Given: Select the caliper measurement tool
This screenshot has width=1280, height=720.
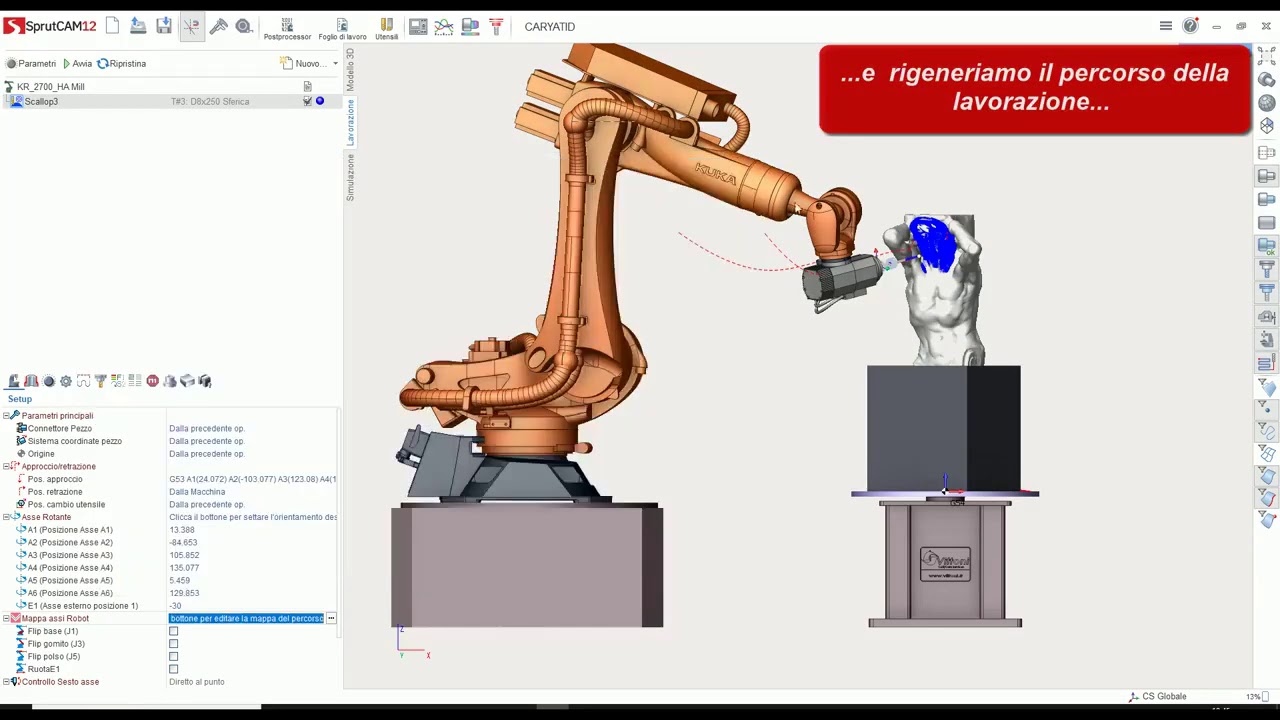Looking at the screenshot, I should (x=218, y=26).
